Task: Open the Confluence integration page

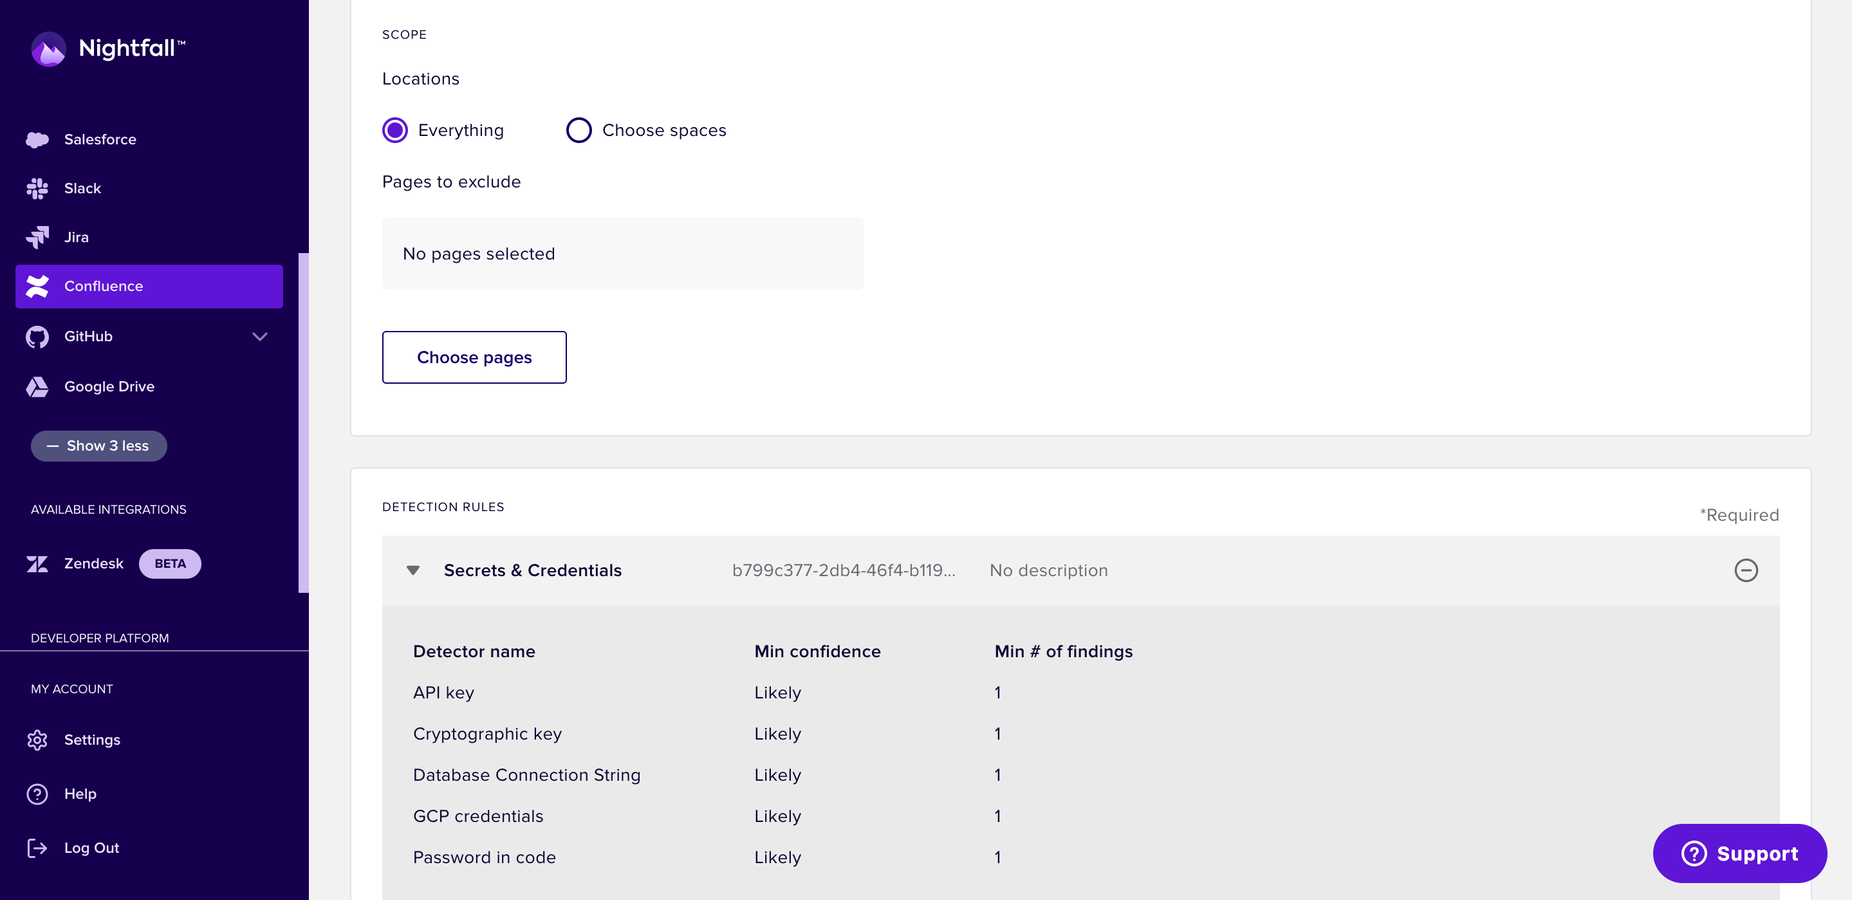Action: (x=149, y=286)
